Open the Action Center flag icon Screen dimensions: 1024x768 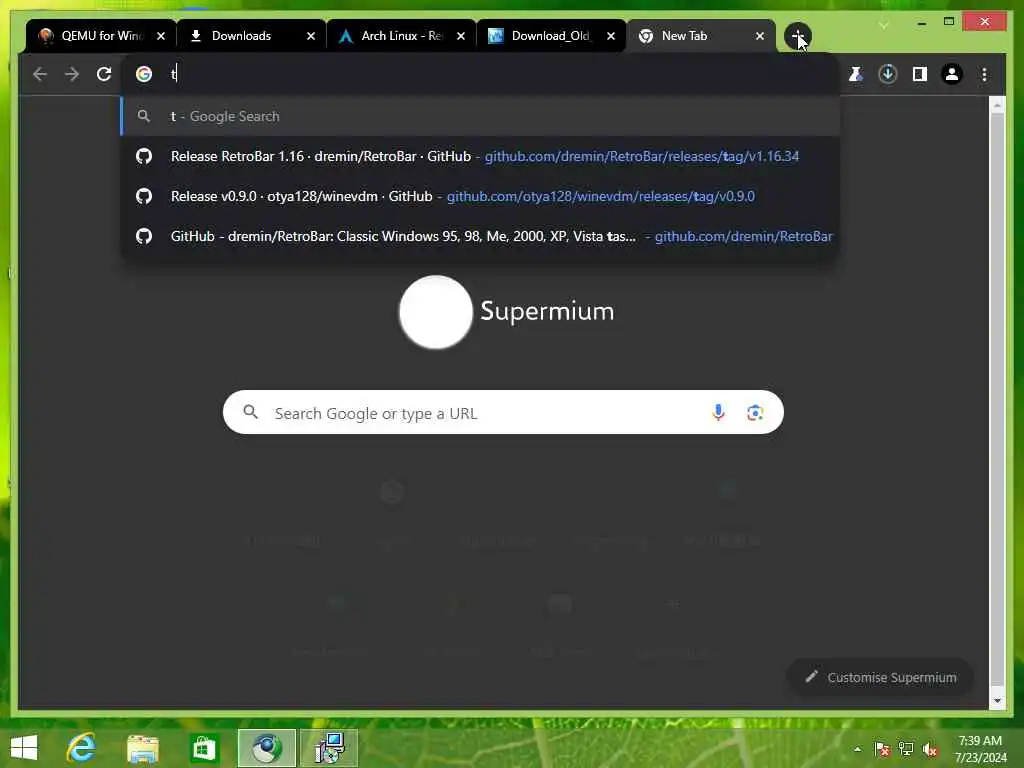(882, 749)
